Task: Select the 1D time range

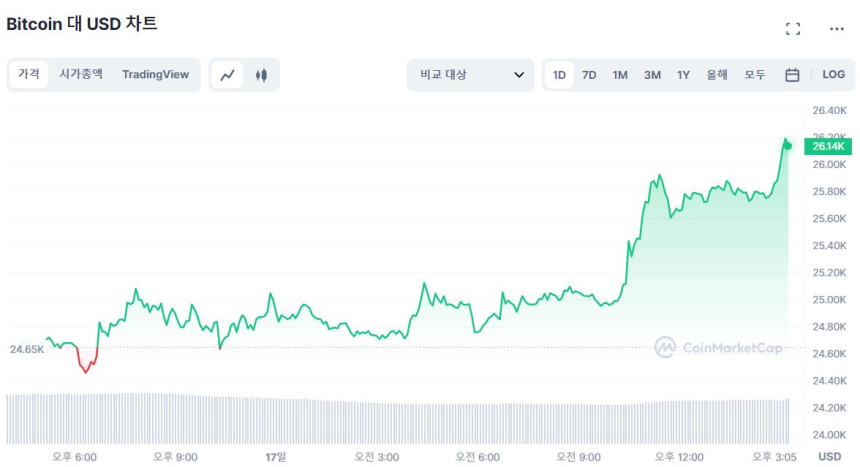Action: point(559,75)
